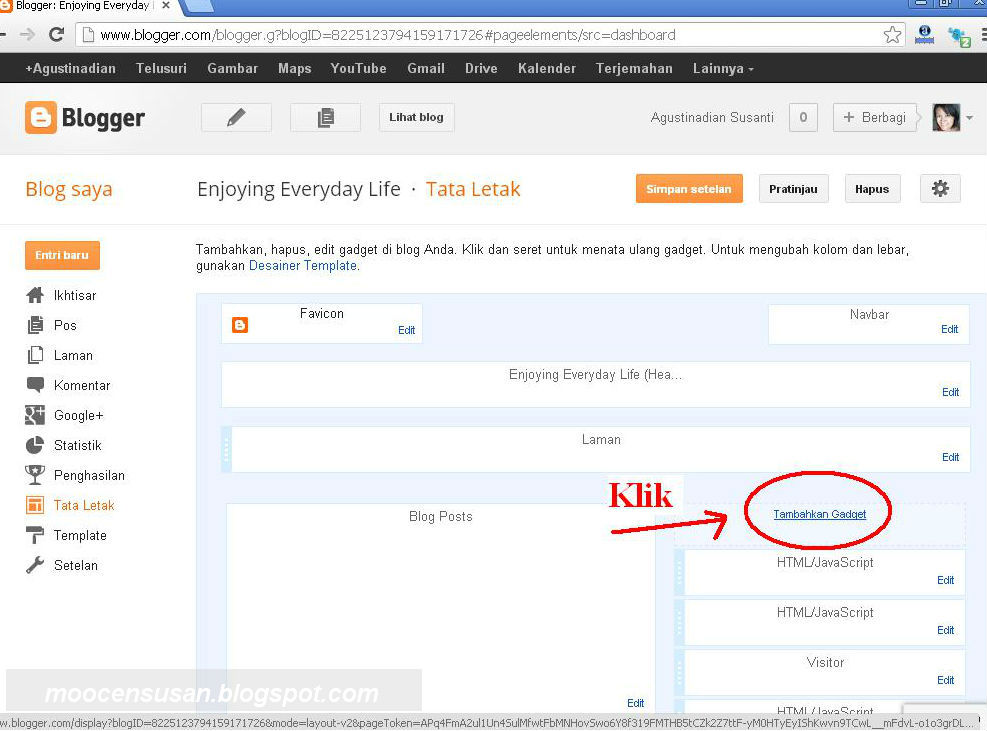This screenshot has width=987, height=731.
Task: Click the Ikhtisar home icon
Action: coord(35,295)
